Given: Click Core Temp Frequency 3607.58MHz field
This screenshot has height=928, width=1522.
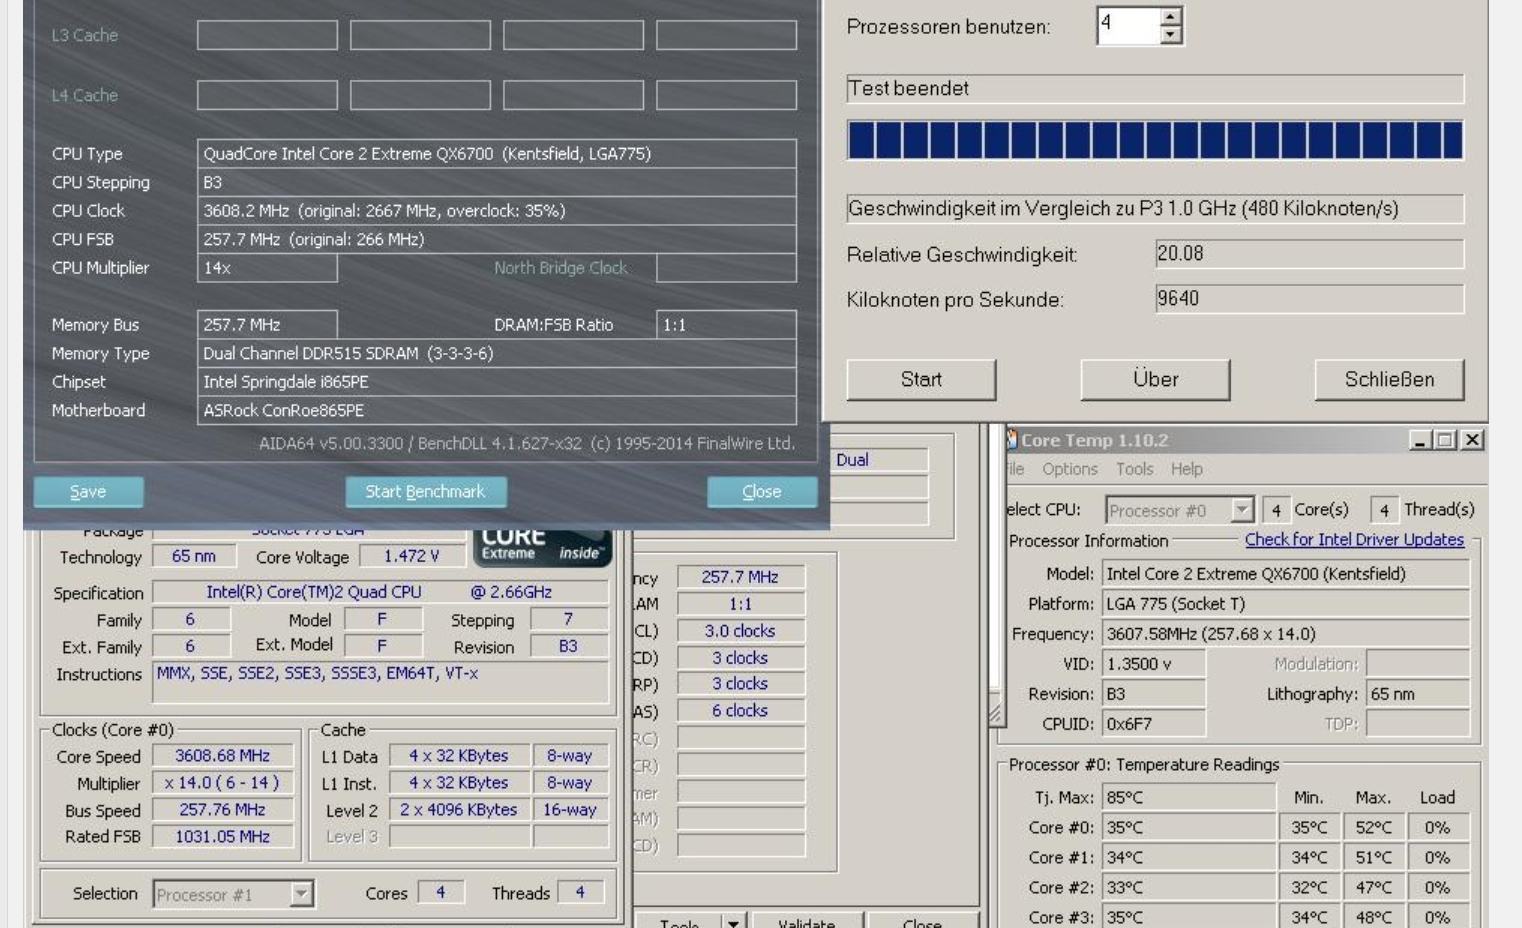Looking at the screenshot, I should tap(1286, 634).
